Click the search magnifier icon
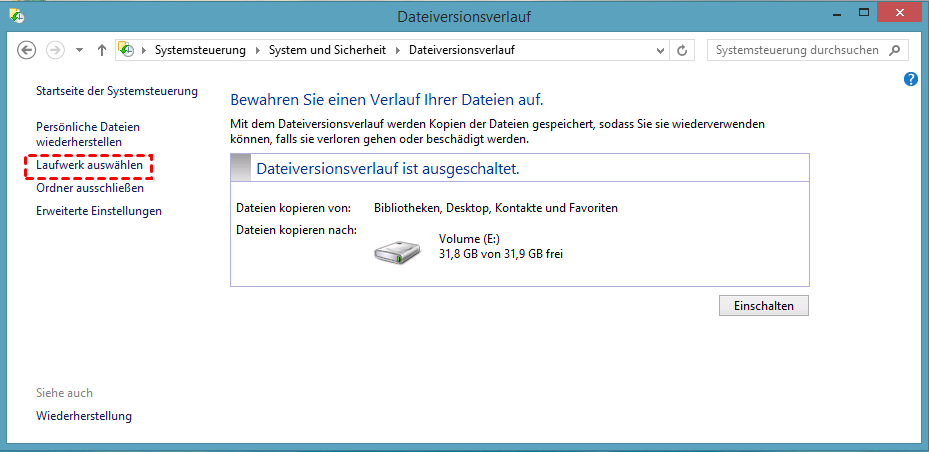929x452 pixels. 895,50
